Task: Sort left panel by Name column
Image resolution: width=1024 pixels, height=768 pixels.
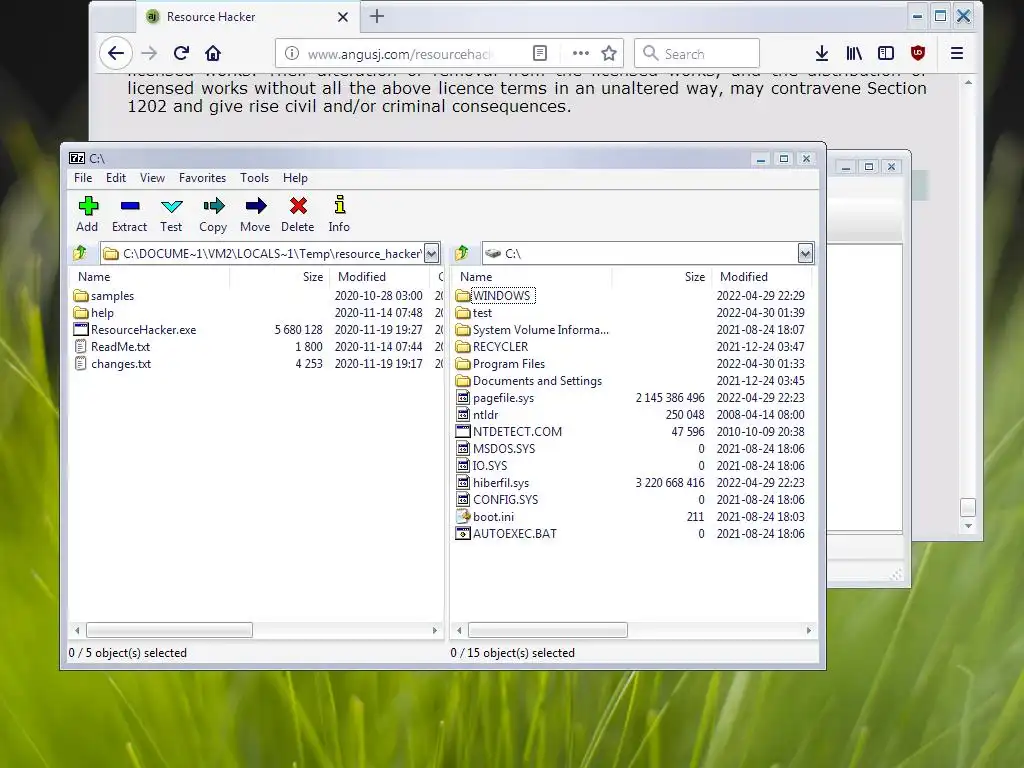Action: (149, 277)
